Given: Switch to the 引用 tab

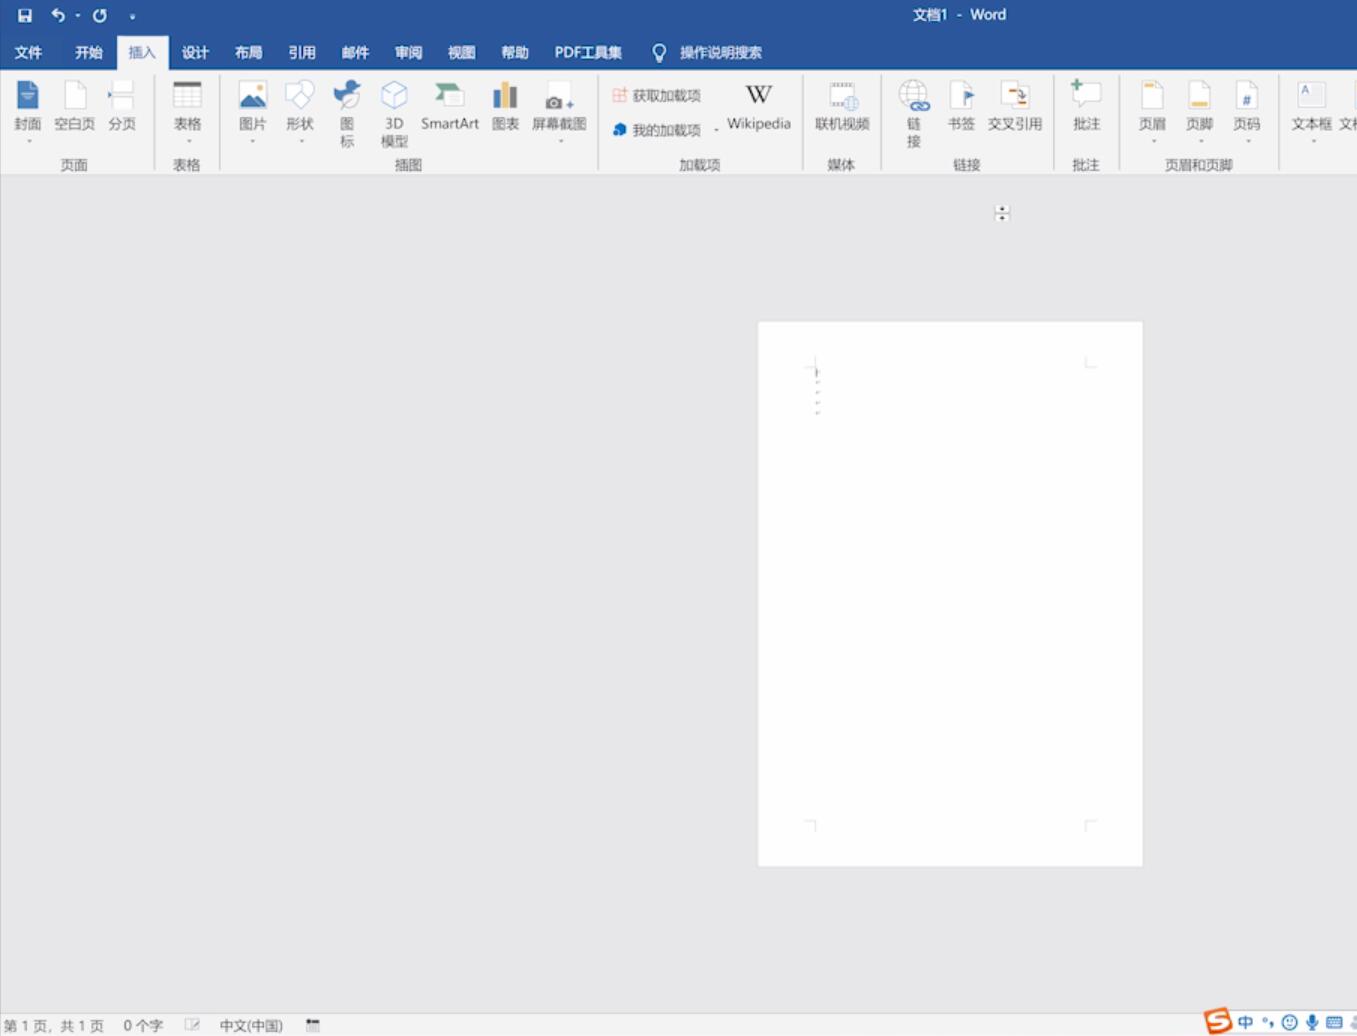Looking at the screenshot, I should tap(302, 52).
